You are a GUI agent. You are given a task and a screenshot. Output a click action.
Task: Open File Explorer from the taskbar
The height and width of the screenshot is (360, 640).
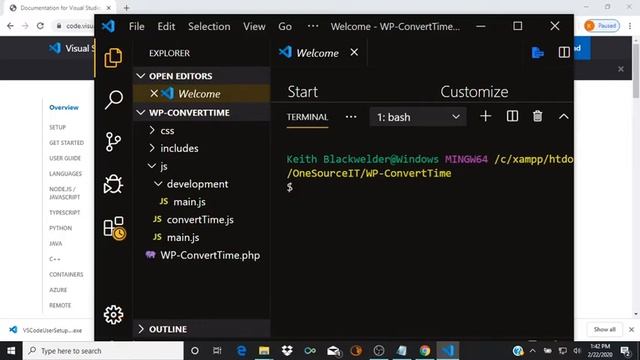pyautogui.click(x=264, y=351)
